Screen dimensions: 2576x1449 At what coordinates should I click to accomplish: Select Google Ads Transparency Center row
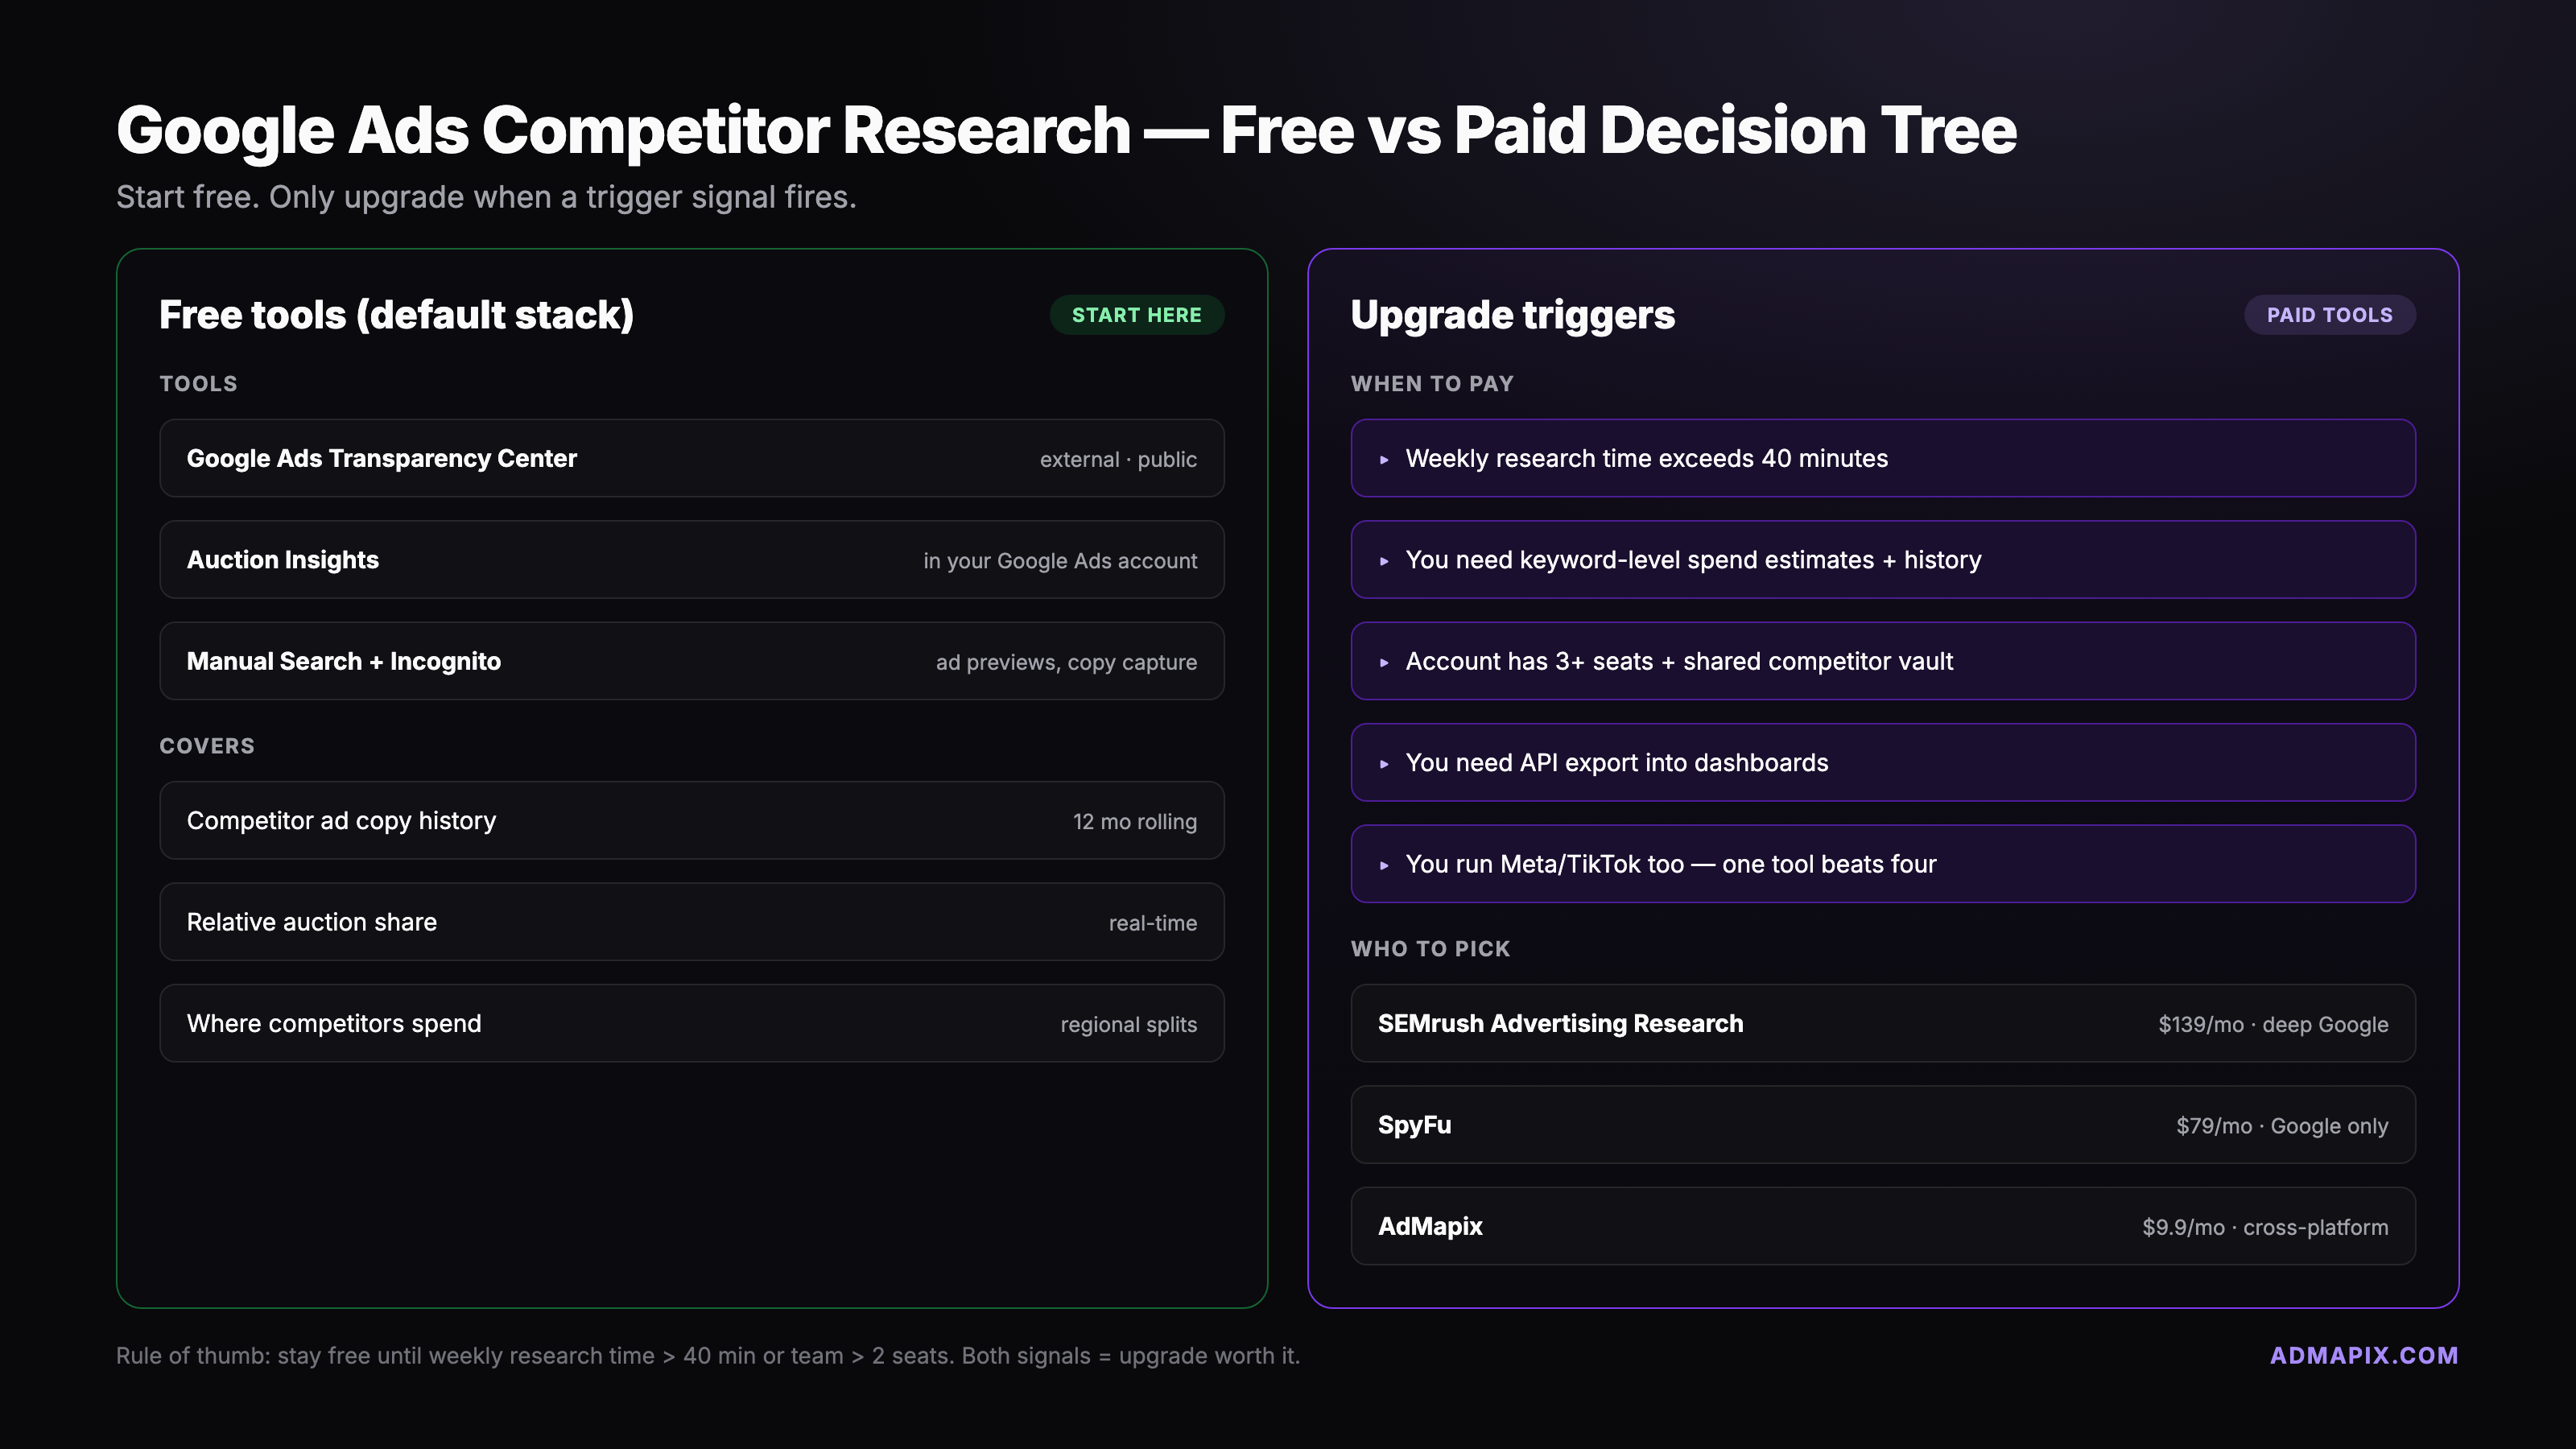tap(691, 458)
